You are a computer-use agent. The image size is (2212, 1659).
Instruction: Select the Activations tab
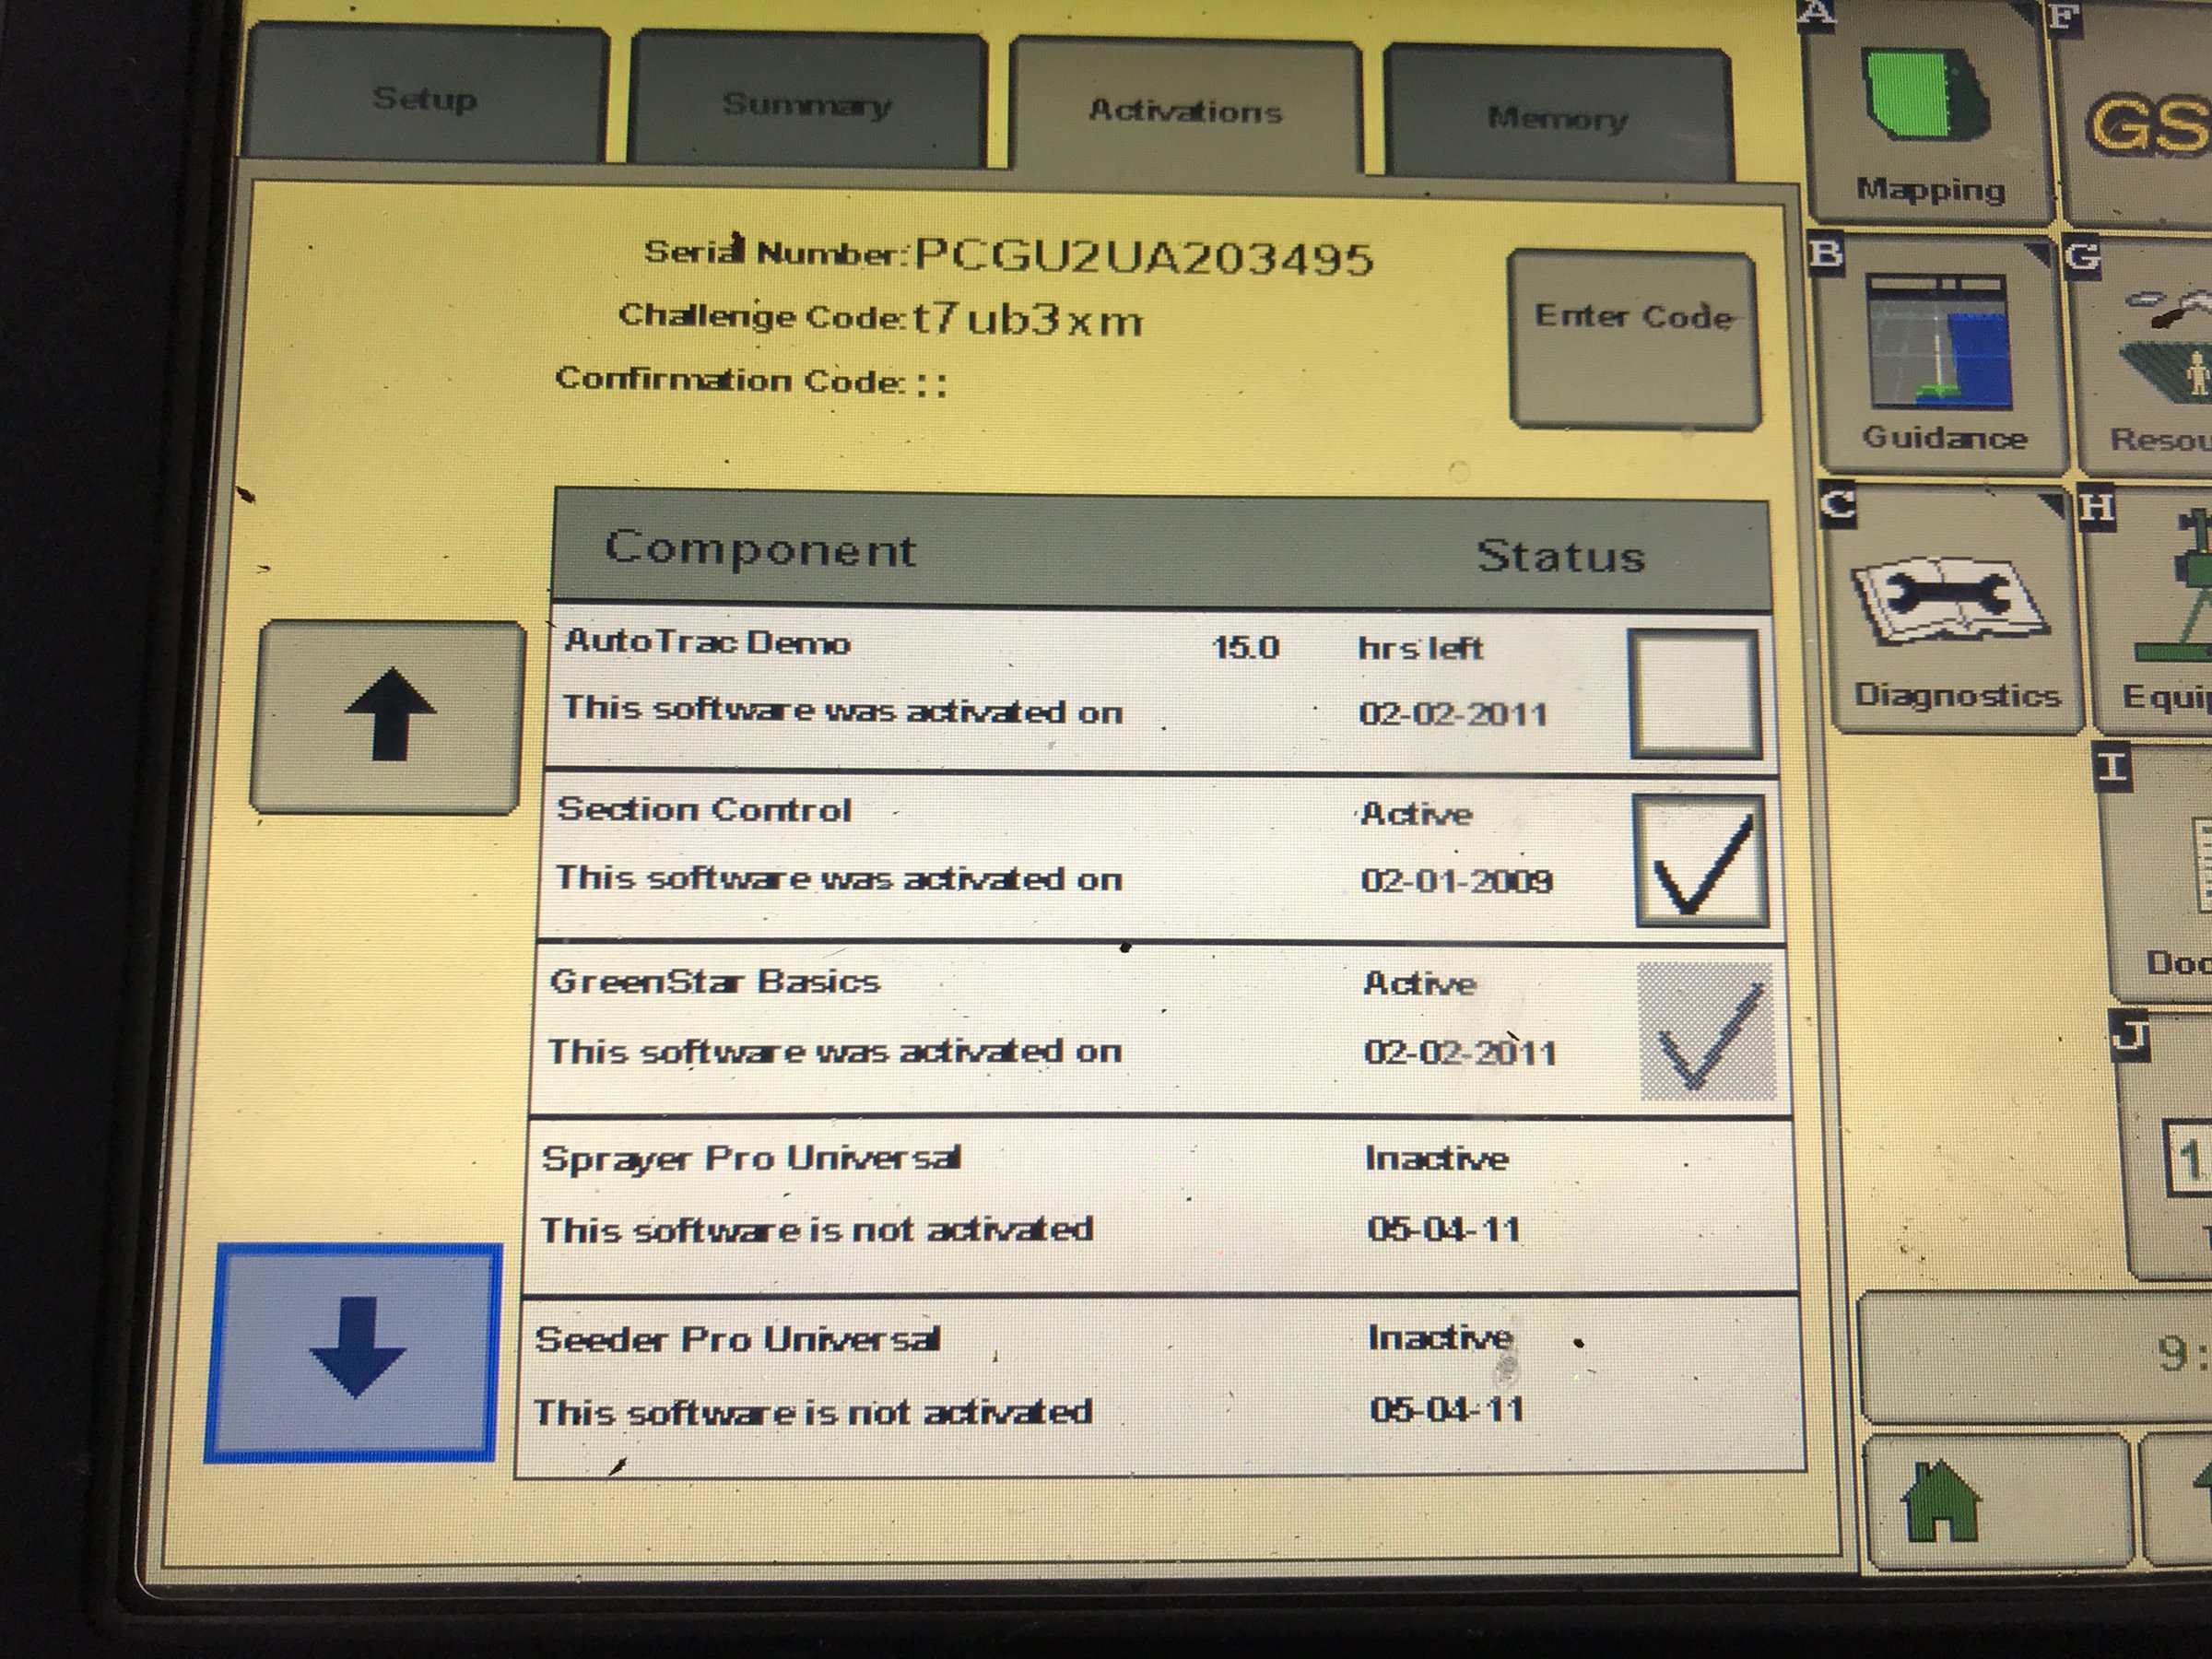tap(1186, 110)
